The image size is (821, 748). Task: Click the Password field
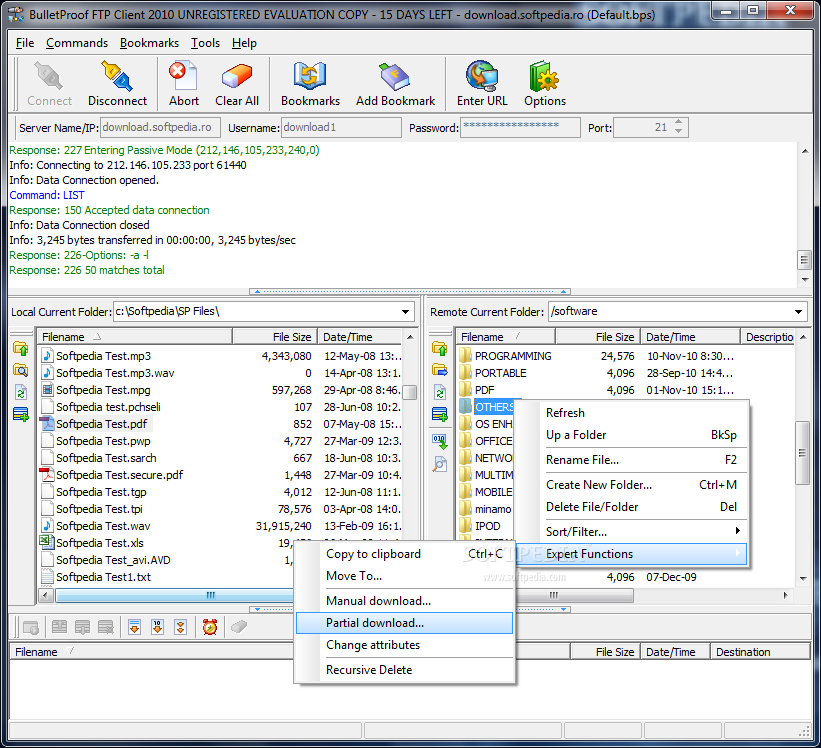coord(520,127)
